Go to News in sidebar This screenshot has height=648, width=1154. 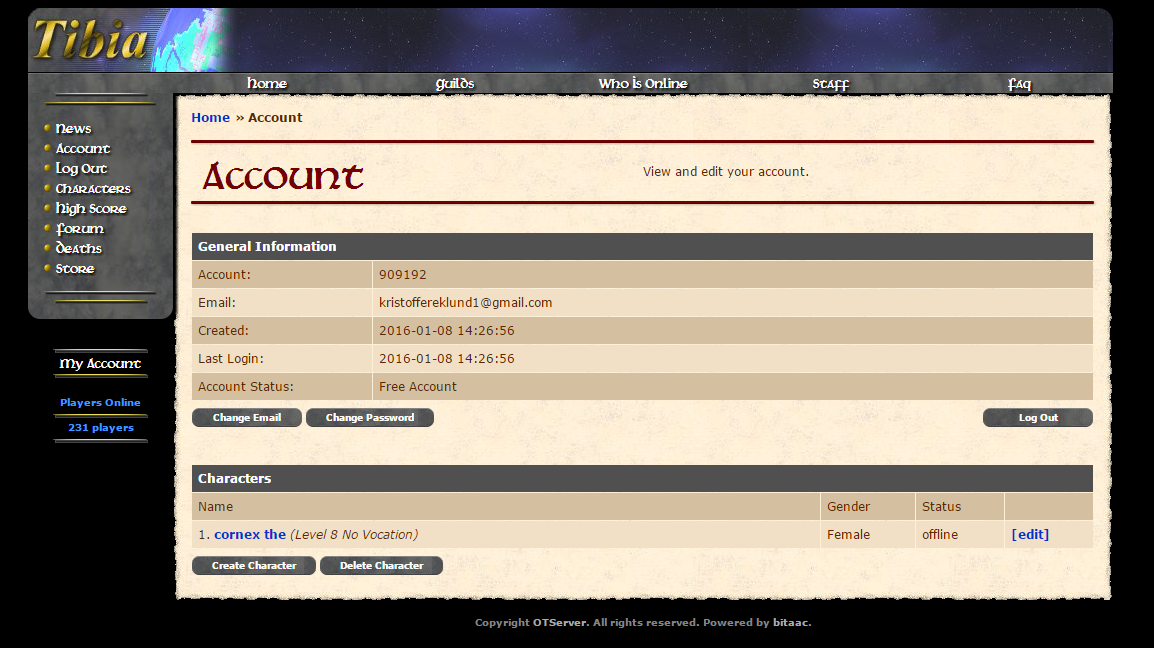point(73,128)
